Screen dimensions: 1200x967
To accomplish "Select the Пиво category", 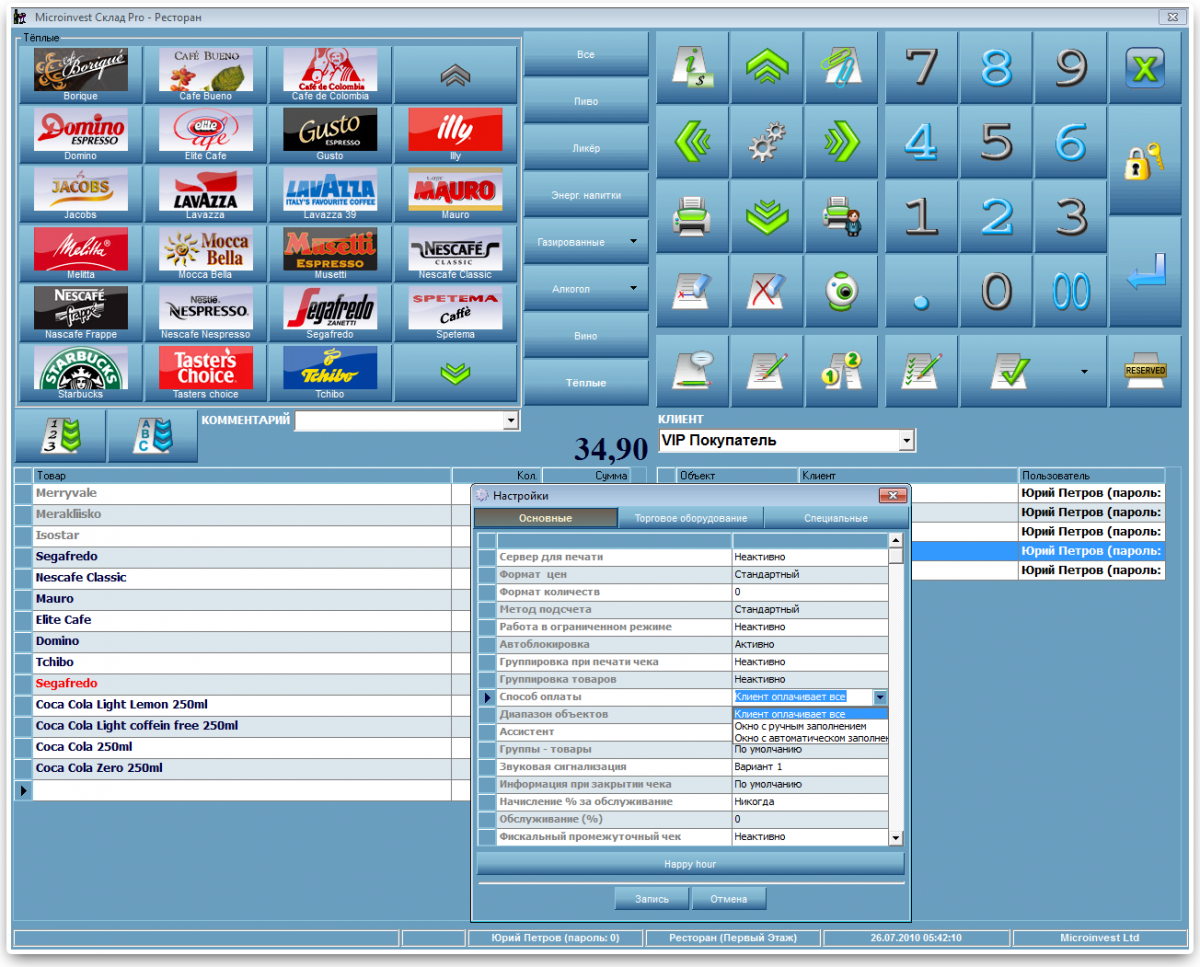I will click(586, 101).
